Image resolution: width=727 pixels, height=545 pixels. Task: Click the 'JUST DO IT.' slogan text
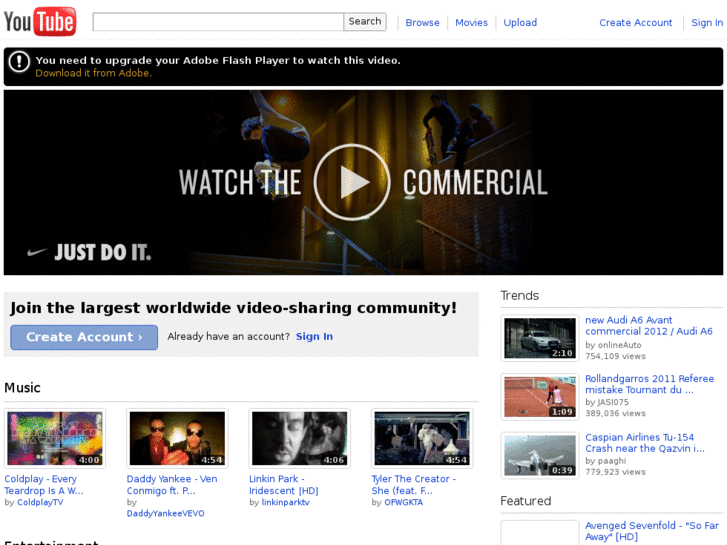point(103,252)
